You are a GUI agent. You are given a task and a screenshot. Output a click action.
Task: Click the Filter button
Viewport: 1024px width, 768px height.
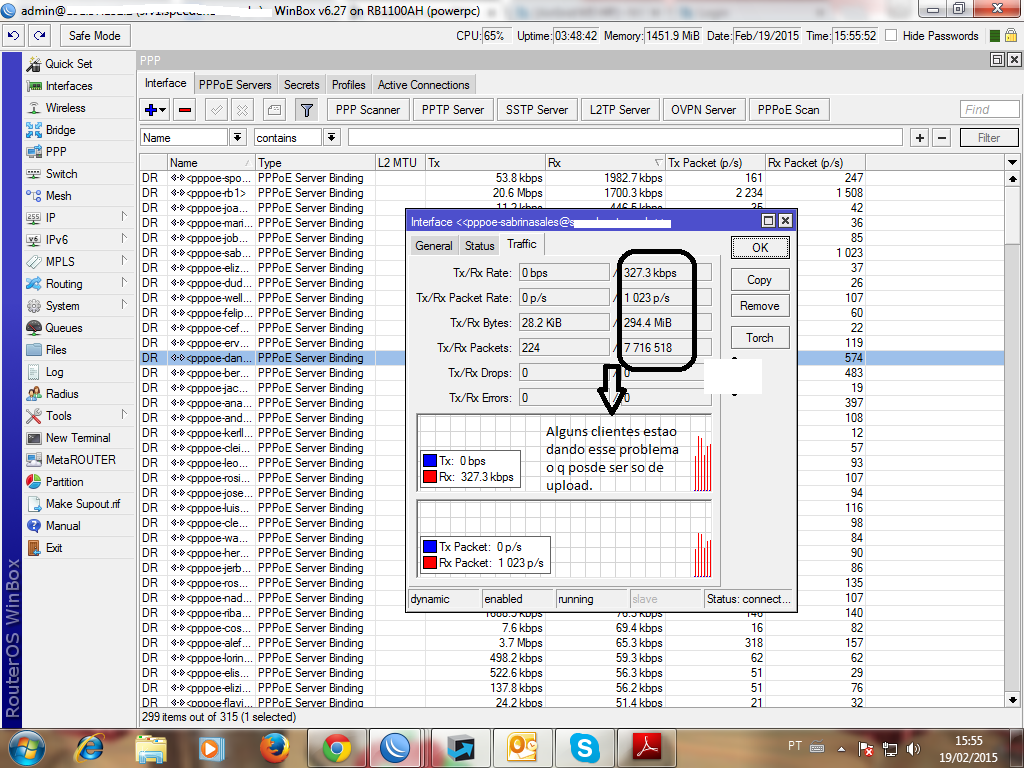(x=989, y=137)
